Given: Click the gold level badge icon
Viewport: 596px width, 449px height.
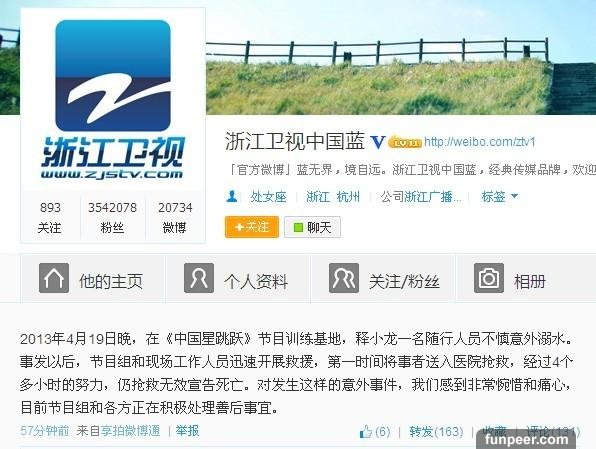Looking at the screenshot, I should tap(404, 142).
